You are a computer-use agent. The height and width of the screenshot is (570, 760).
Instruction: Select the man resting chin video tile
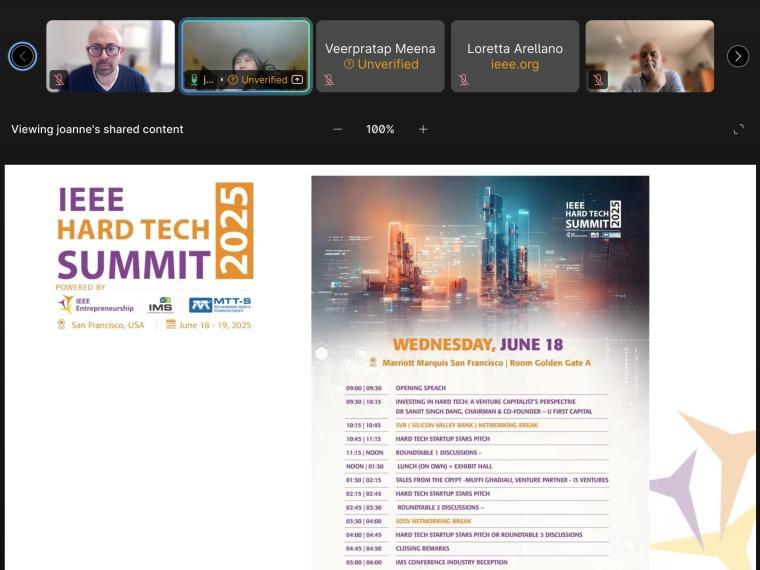pos(649,56)
